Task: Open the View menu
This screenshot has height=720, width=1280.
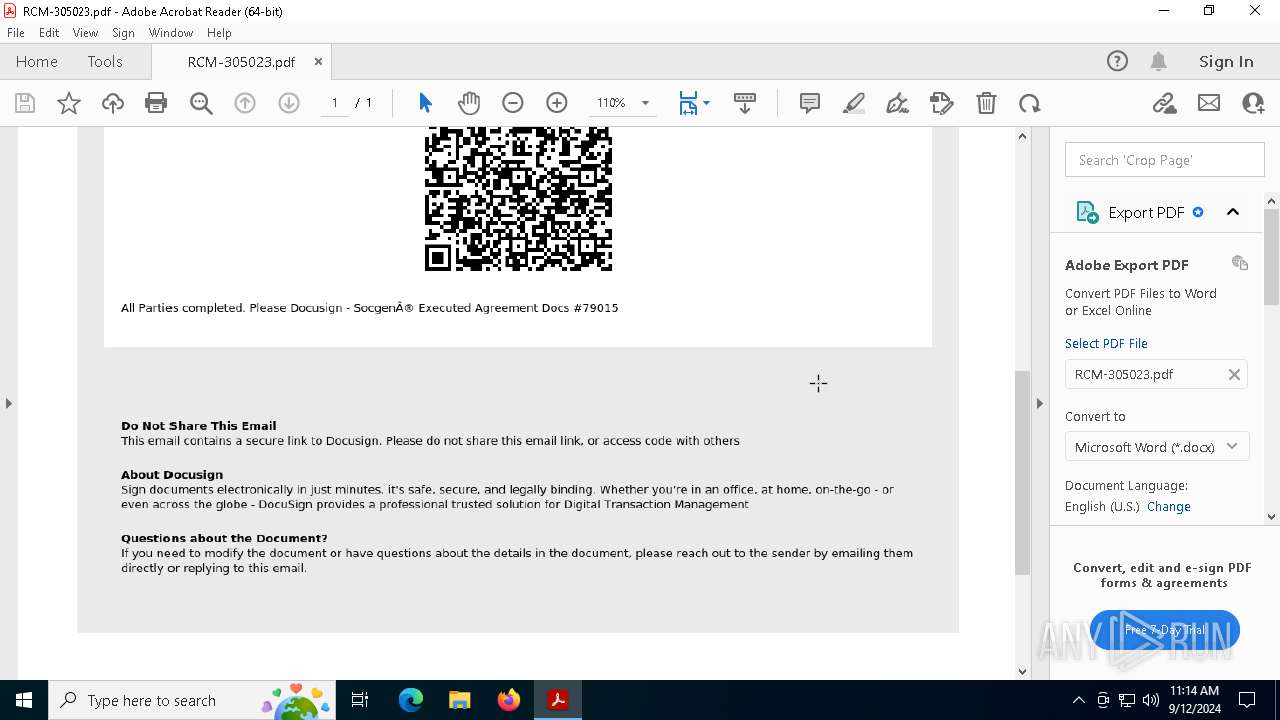Action: point(85,33)
